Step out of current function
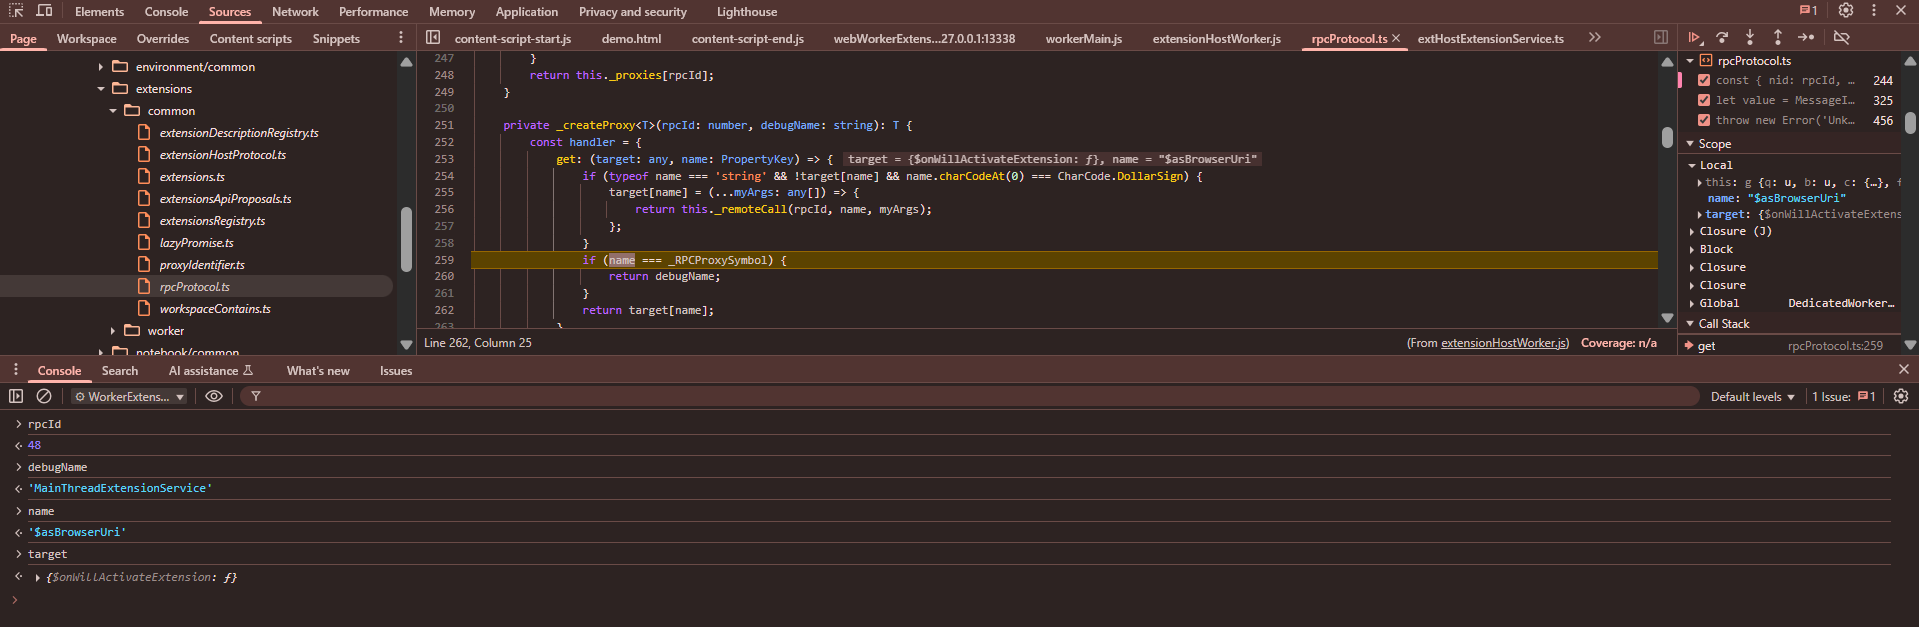This screenshot has width=1919, height=627. 1778,38
